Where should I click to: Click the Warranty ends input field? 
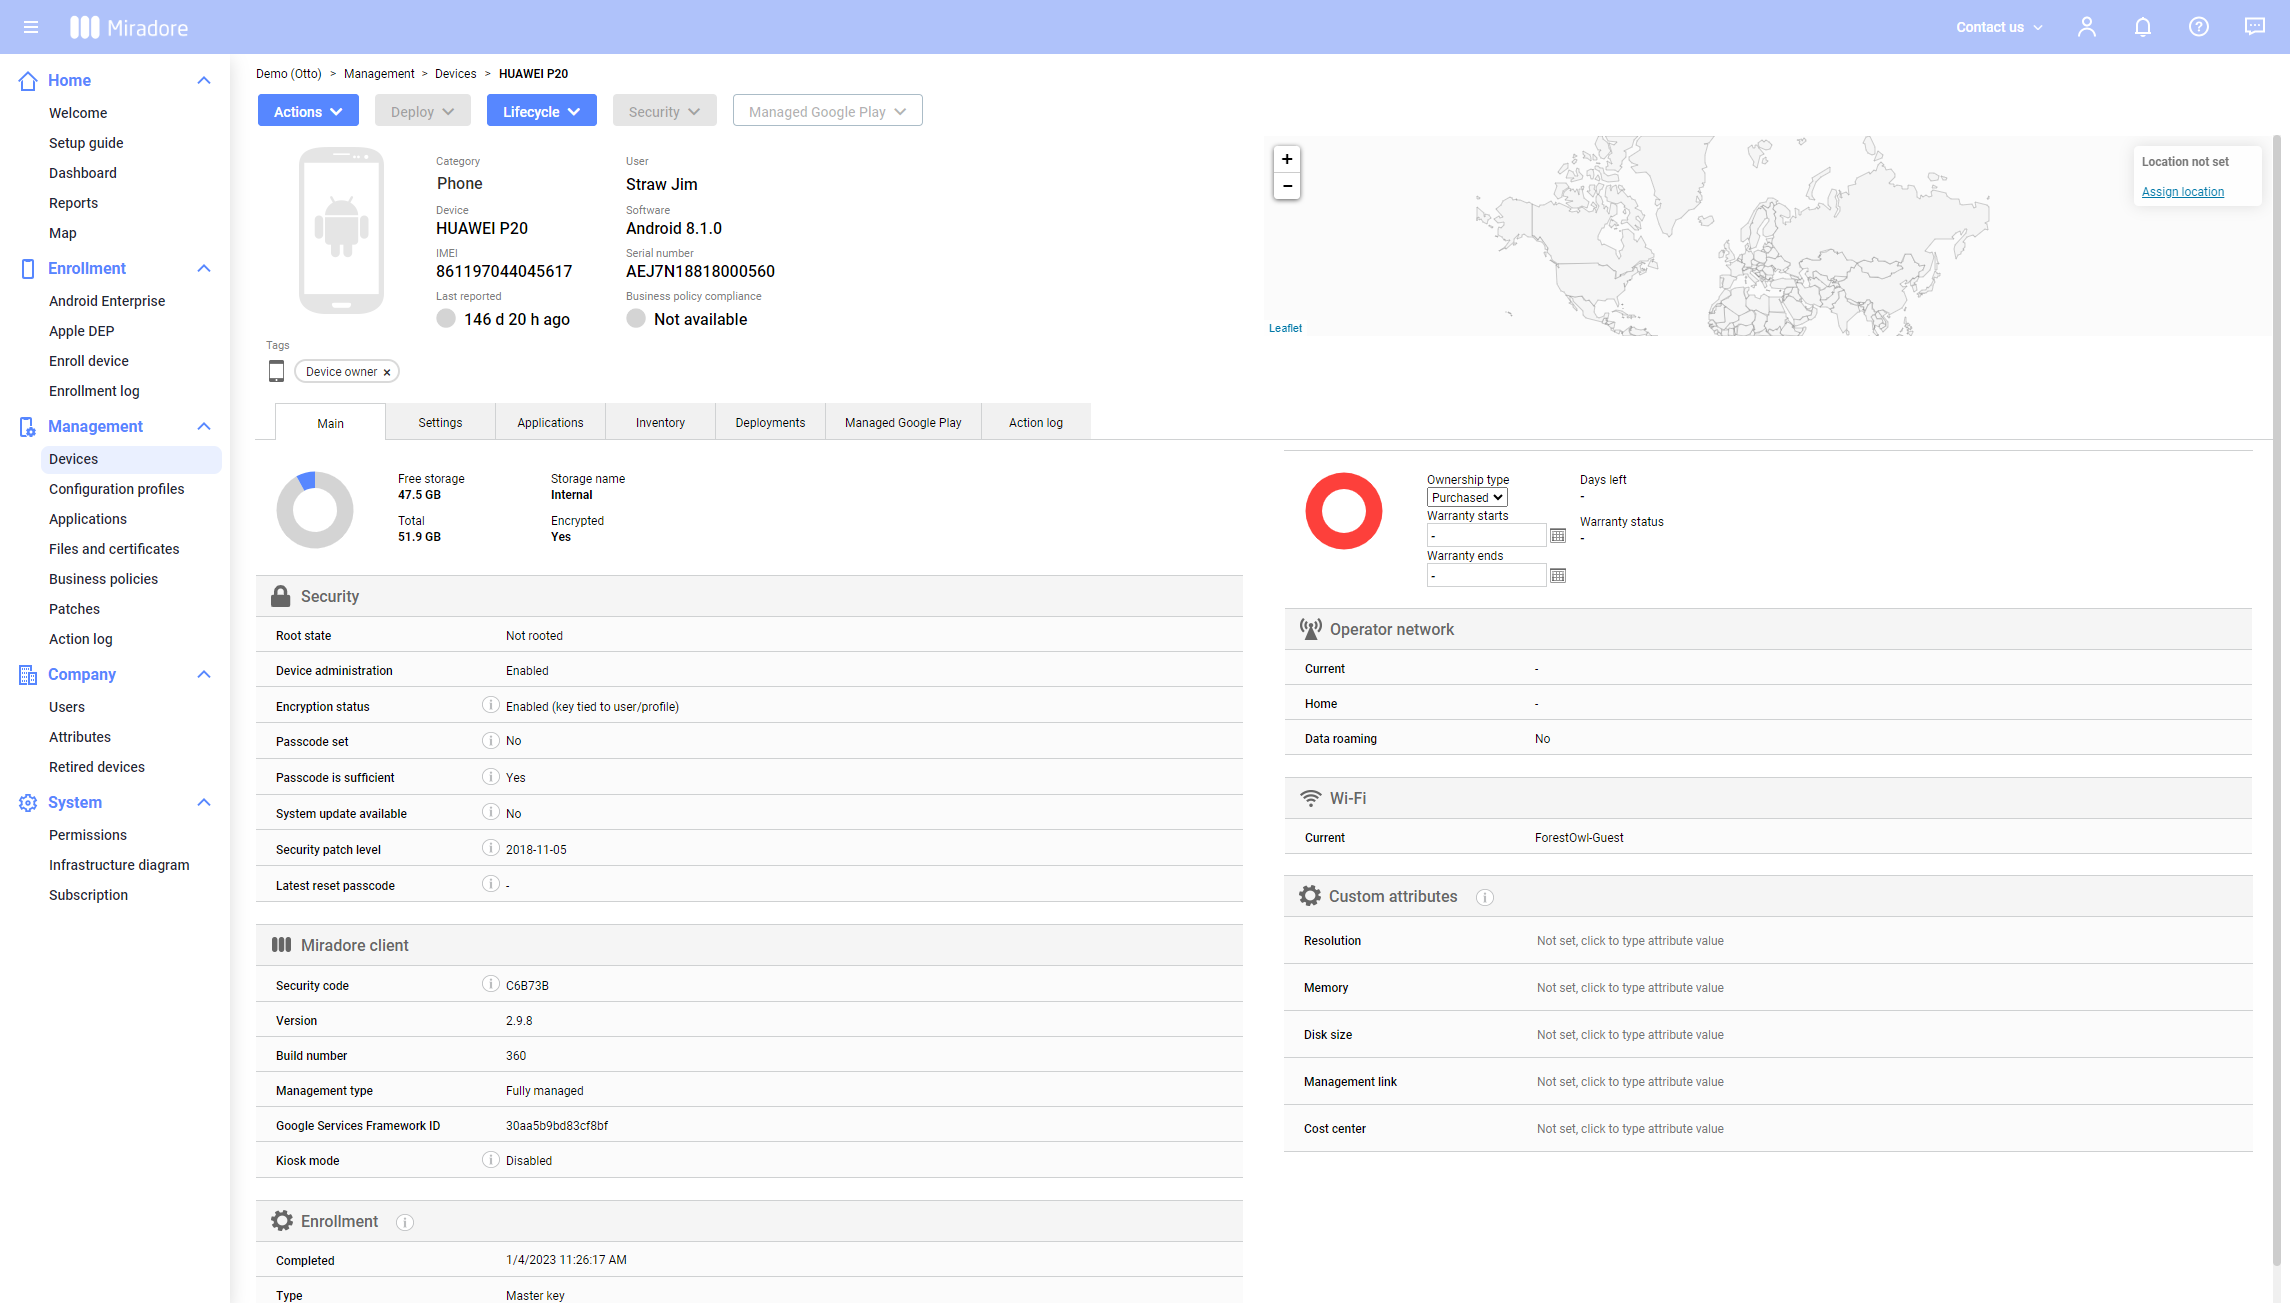pyautogui.click(x=1485, y=576)
